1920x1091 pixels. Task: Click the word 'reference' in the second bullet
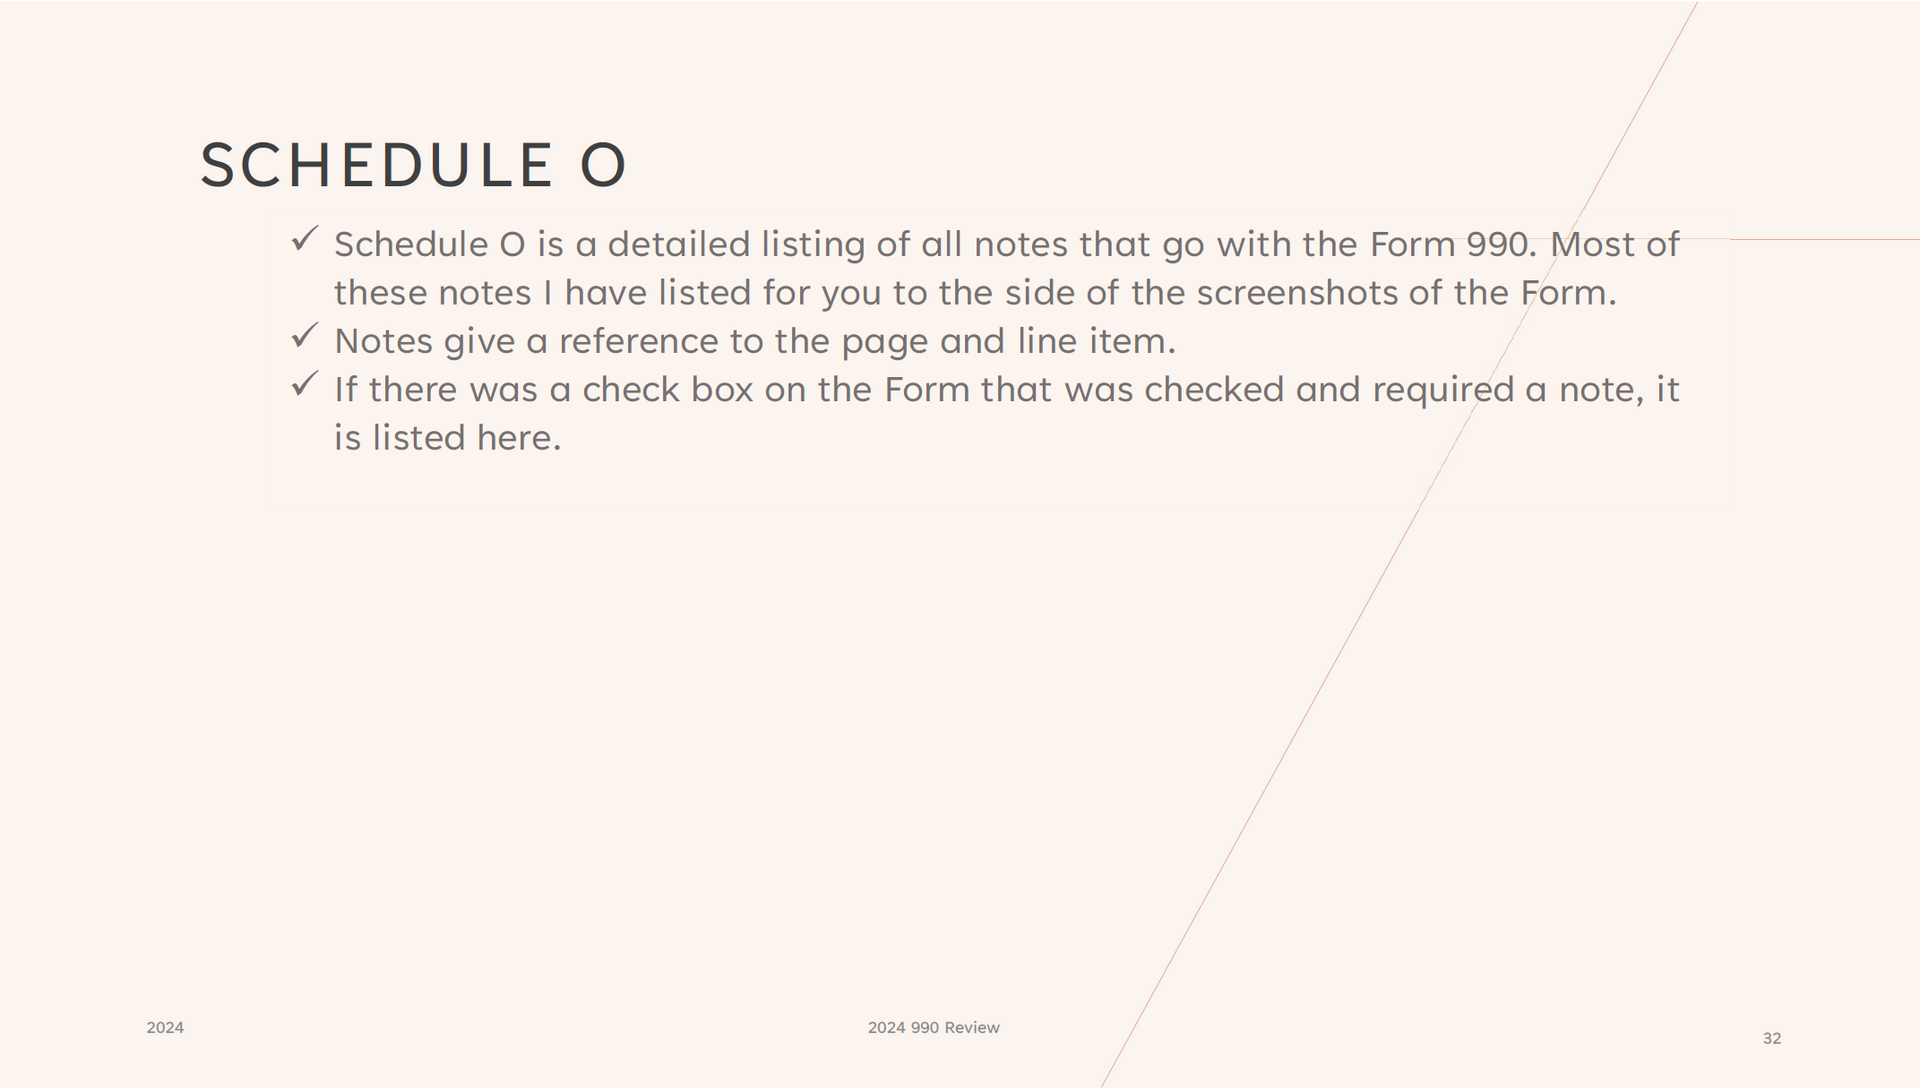tap(639, 342)
